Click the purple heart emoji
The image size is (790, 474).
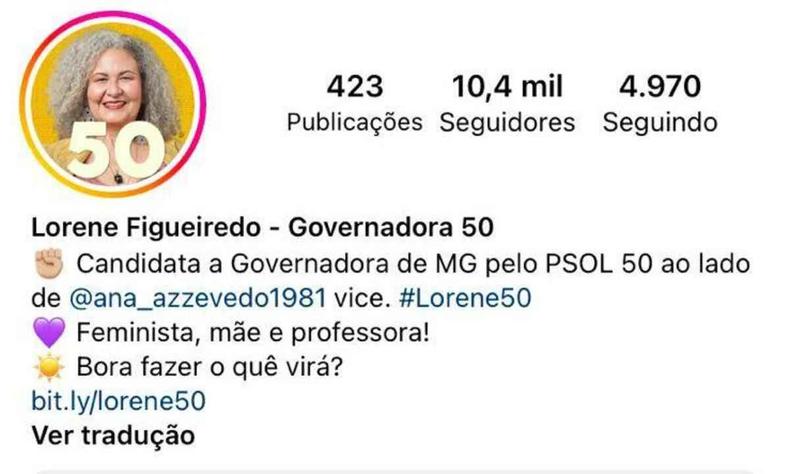click(49, 332)
